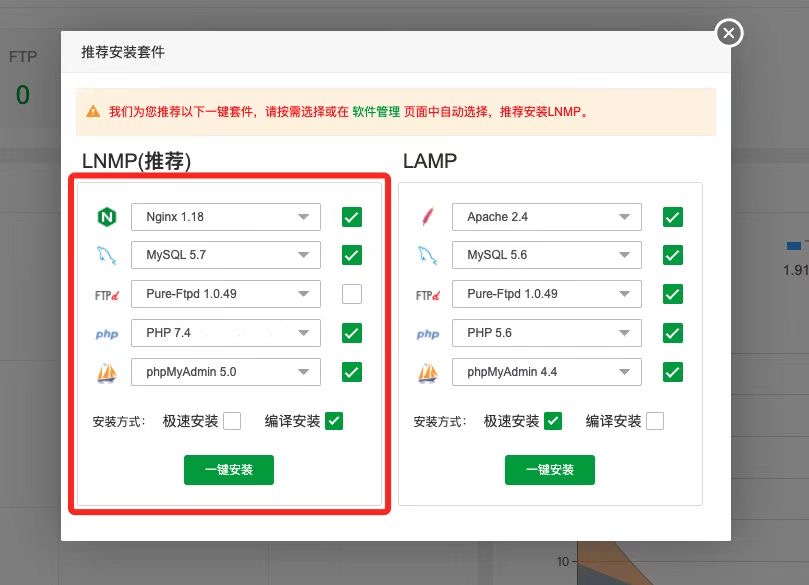Viewport: 809px width, 585px height.
Task: Click the phpMyAdmin sailboat icon in LAMP
Action: coord(428,372)
